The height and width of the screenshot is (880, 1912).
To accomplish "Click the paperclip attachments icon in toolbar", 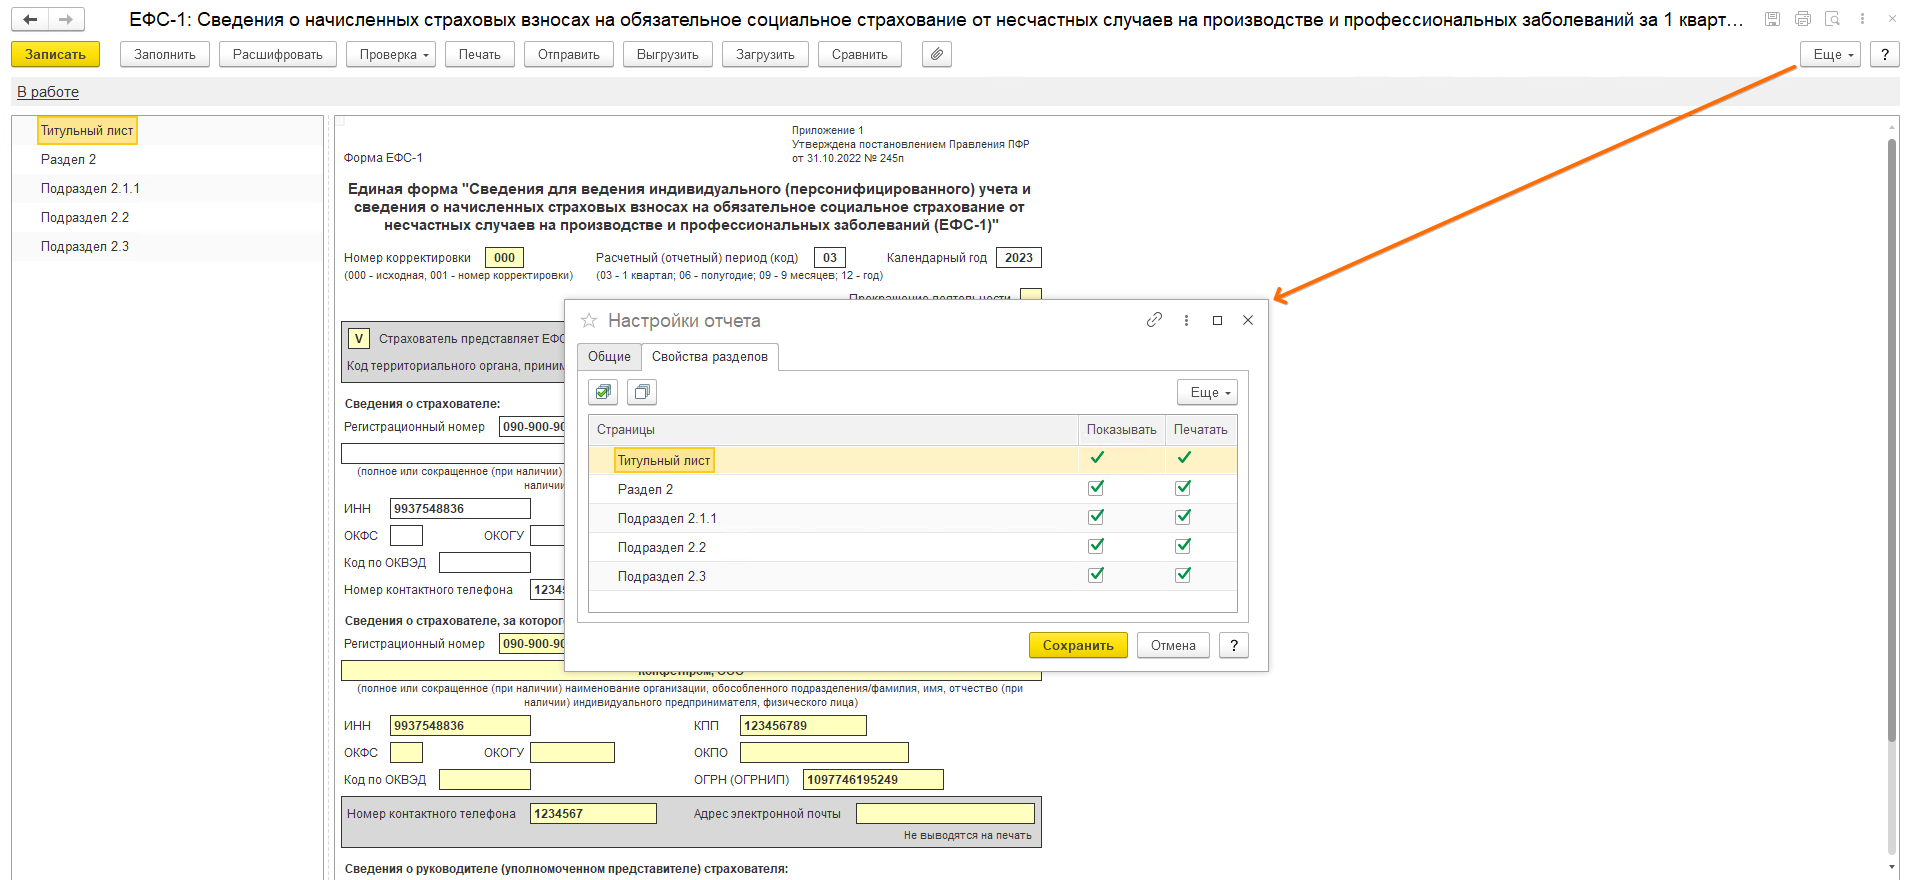I will point(936,54).
